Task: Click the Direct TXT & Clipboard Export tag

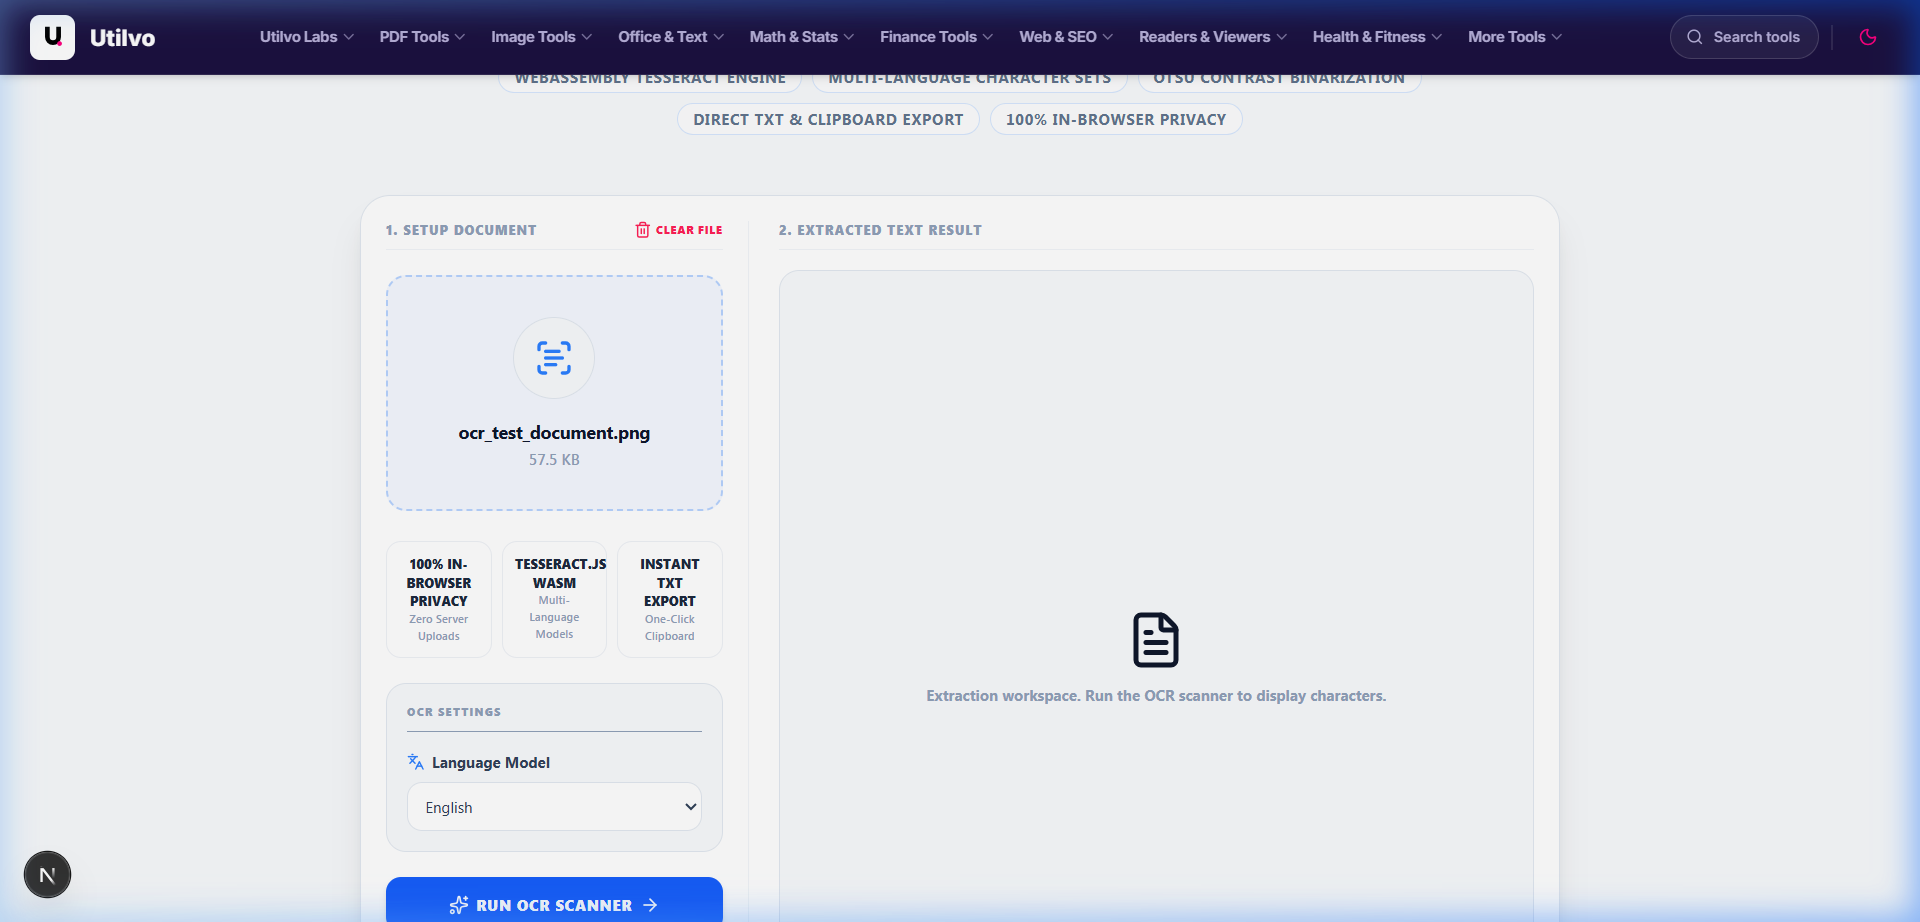Action: 828,119
